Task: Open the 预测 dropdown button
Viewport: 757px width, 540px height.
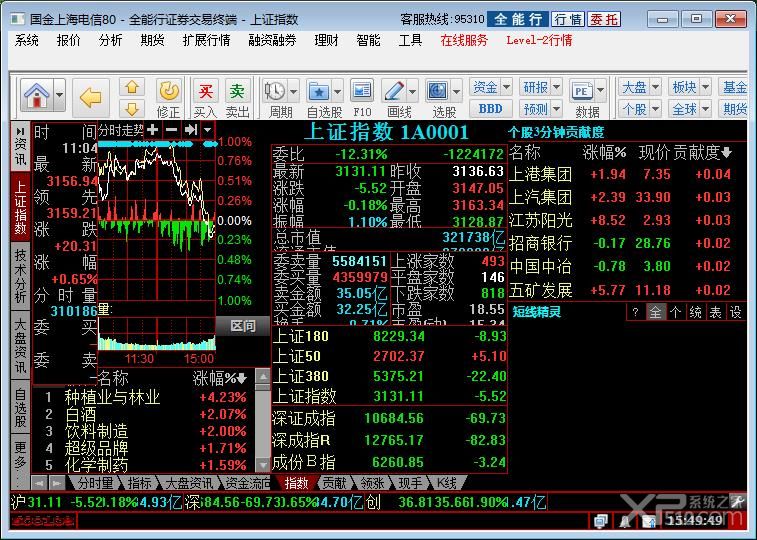Action: pos(542,109)
